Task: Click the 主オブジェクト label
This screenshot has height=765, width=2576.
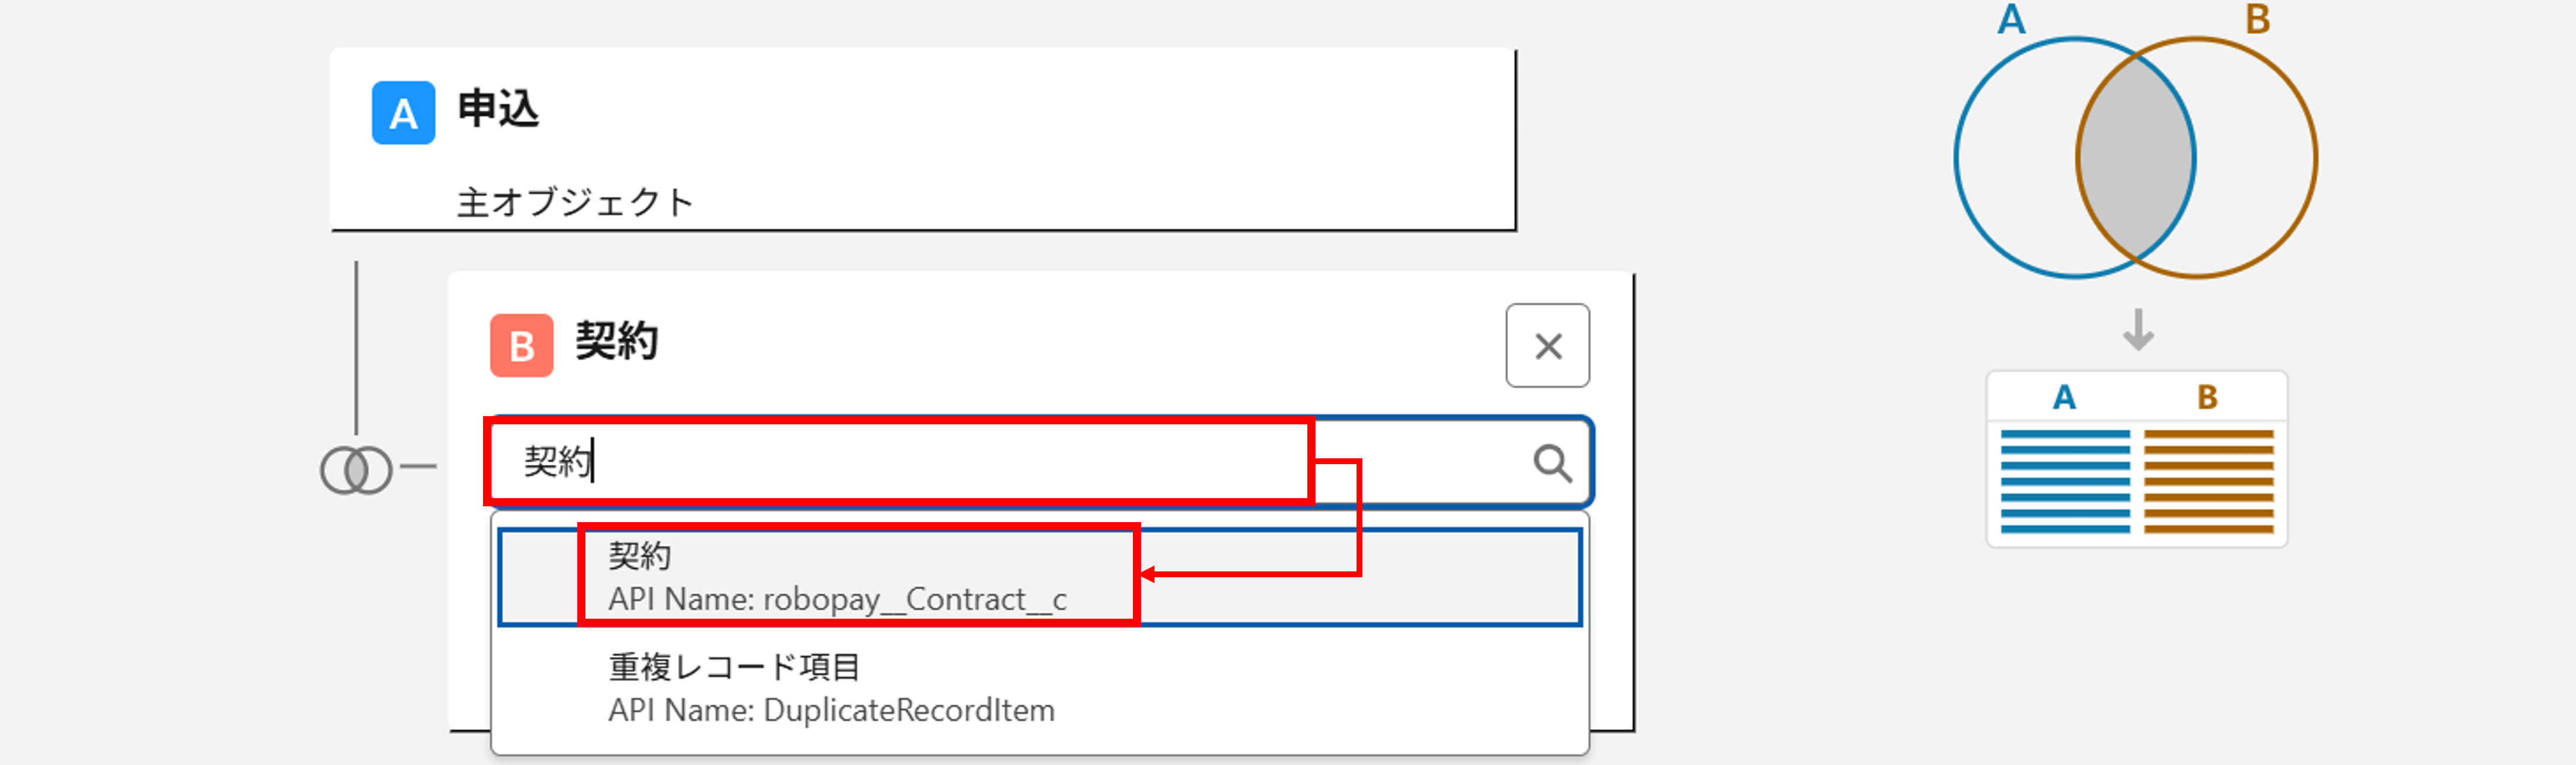Action: pos(575,203)
